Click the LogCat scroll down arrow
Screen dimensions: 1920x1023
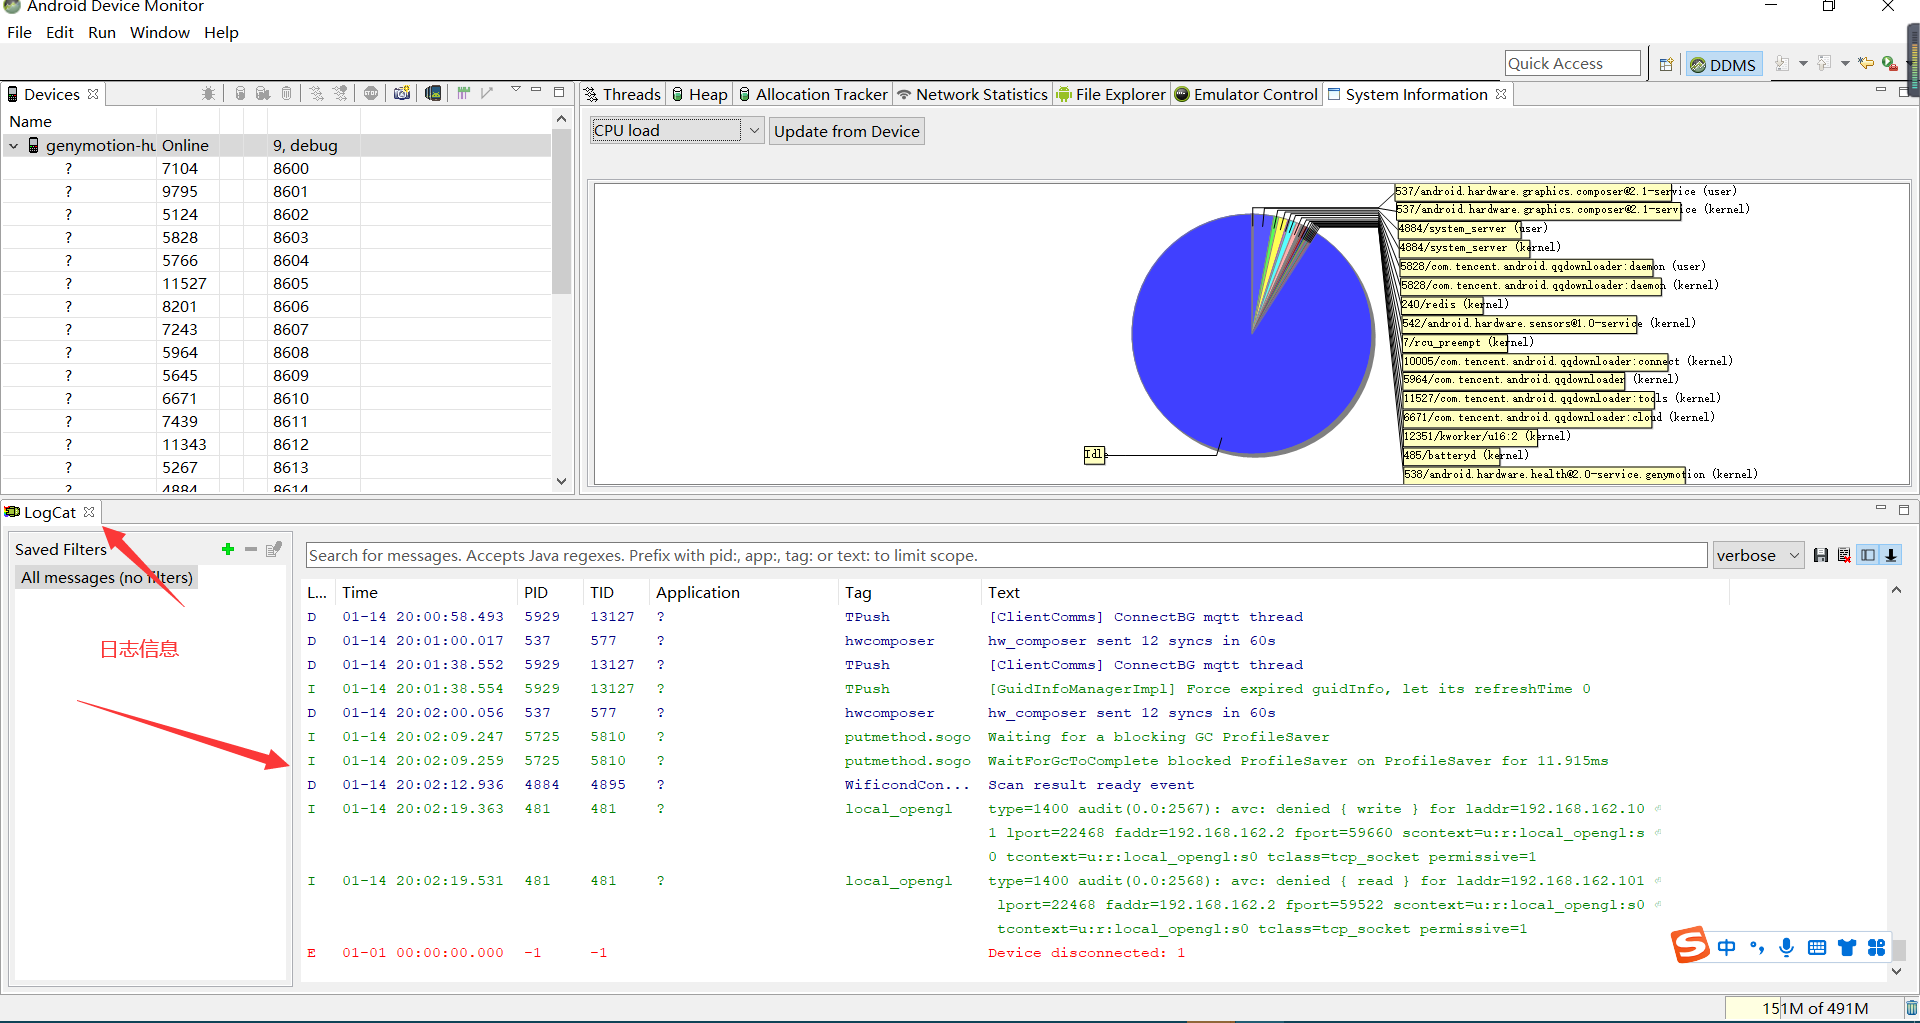tap(1896, 970)
